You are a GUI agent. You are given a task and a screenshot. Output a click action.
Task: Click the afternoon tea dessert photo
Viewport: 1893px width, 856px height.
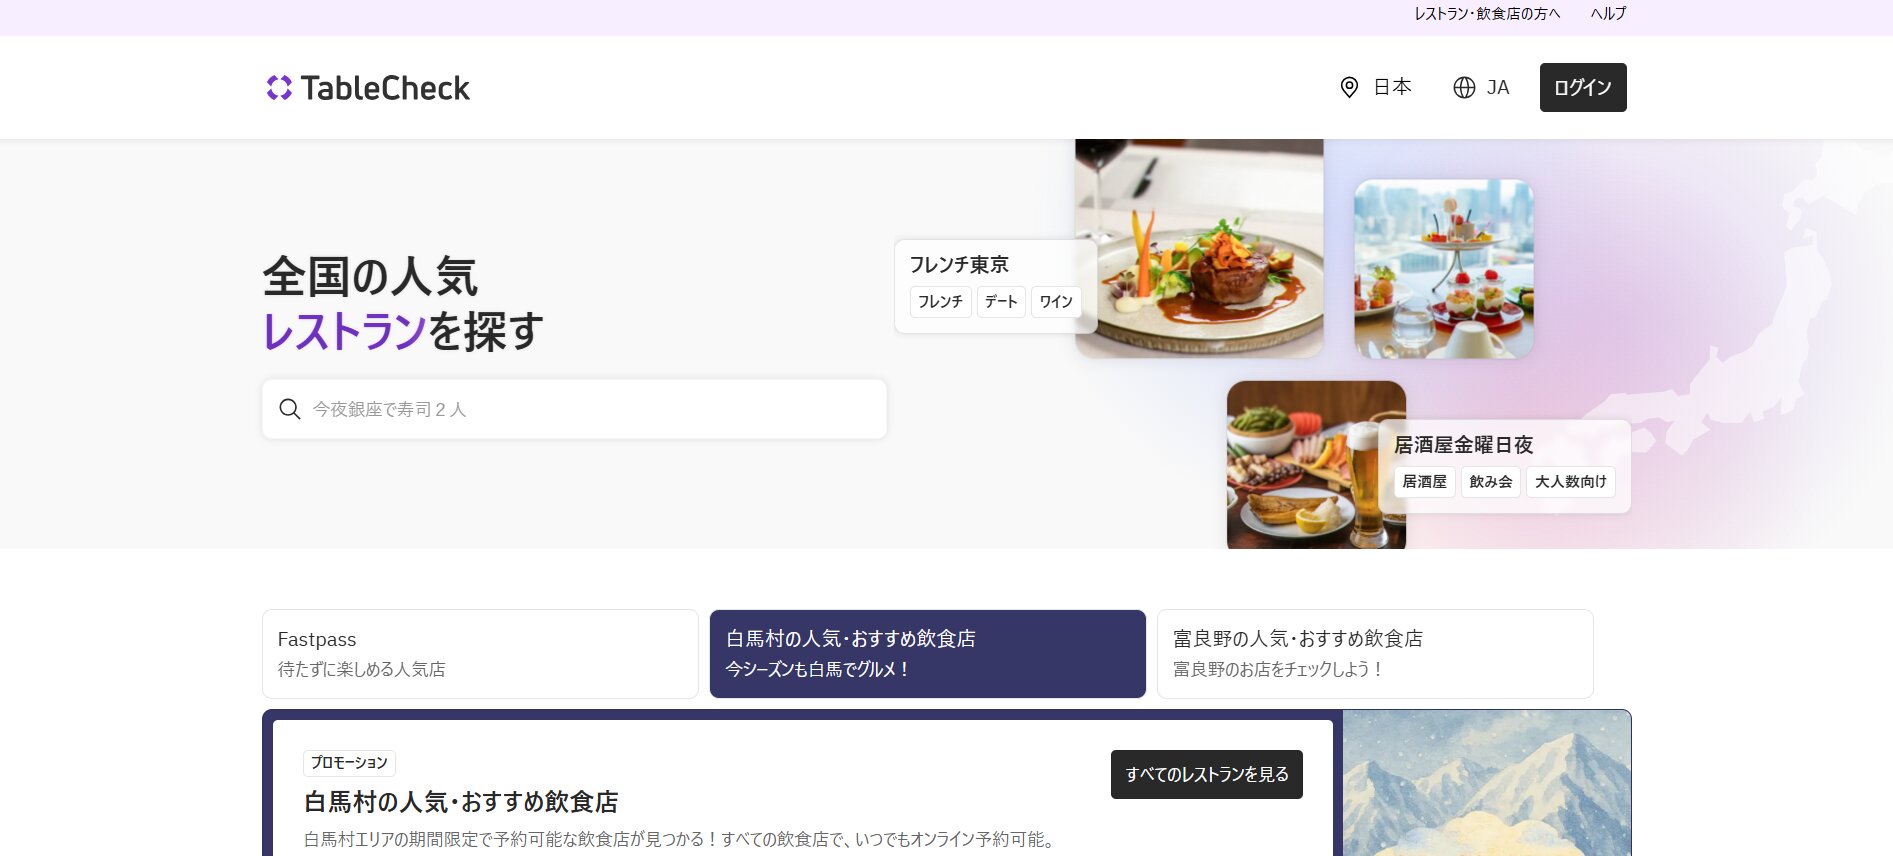1443,268
